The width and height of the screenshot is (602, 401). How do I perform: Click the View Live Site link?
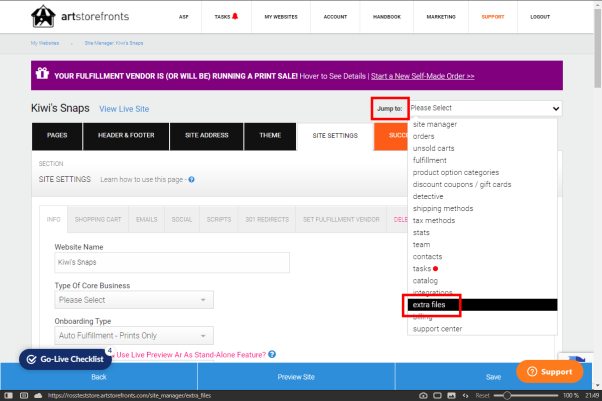pyautogui.click(x=124, y=109)
